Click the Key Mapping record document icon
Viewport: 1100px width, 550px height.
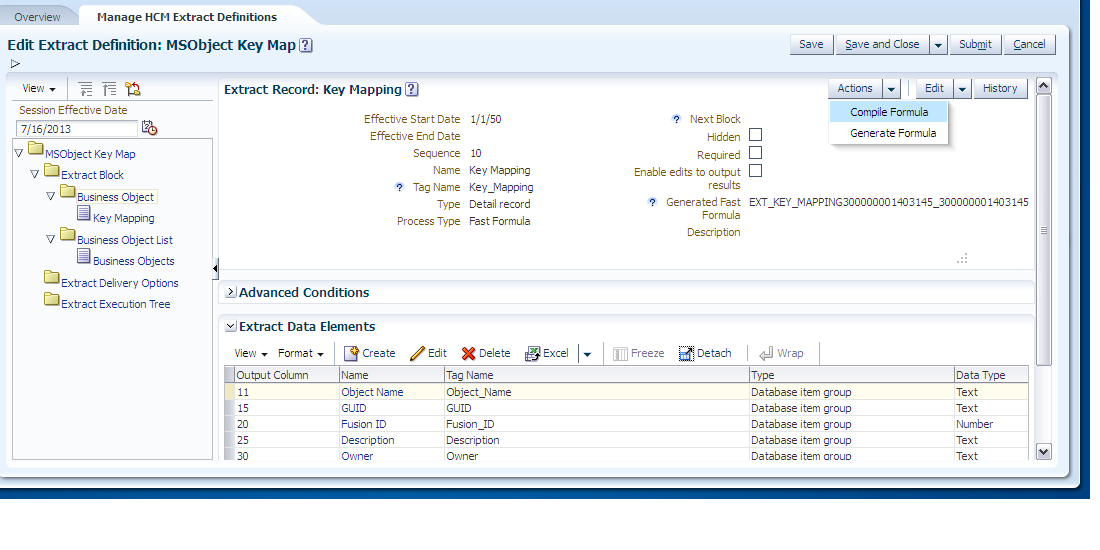pyautogui.click(x=83, y=213)
